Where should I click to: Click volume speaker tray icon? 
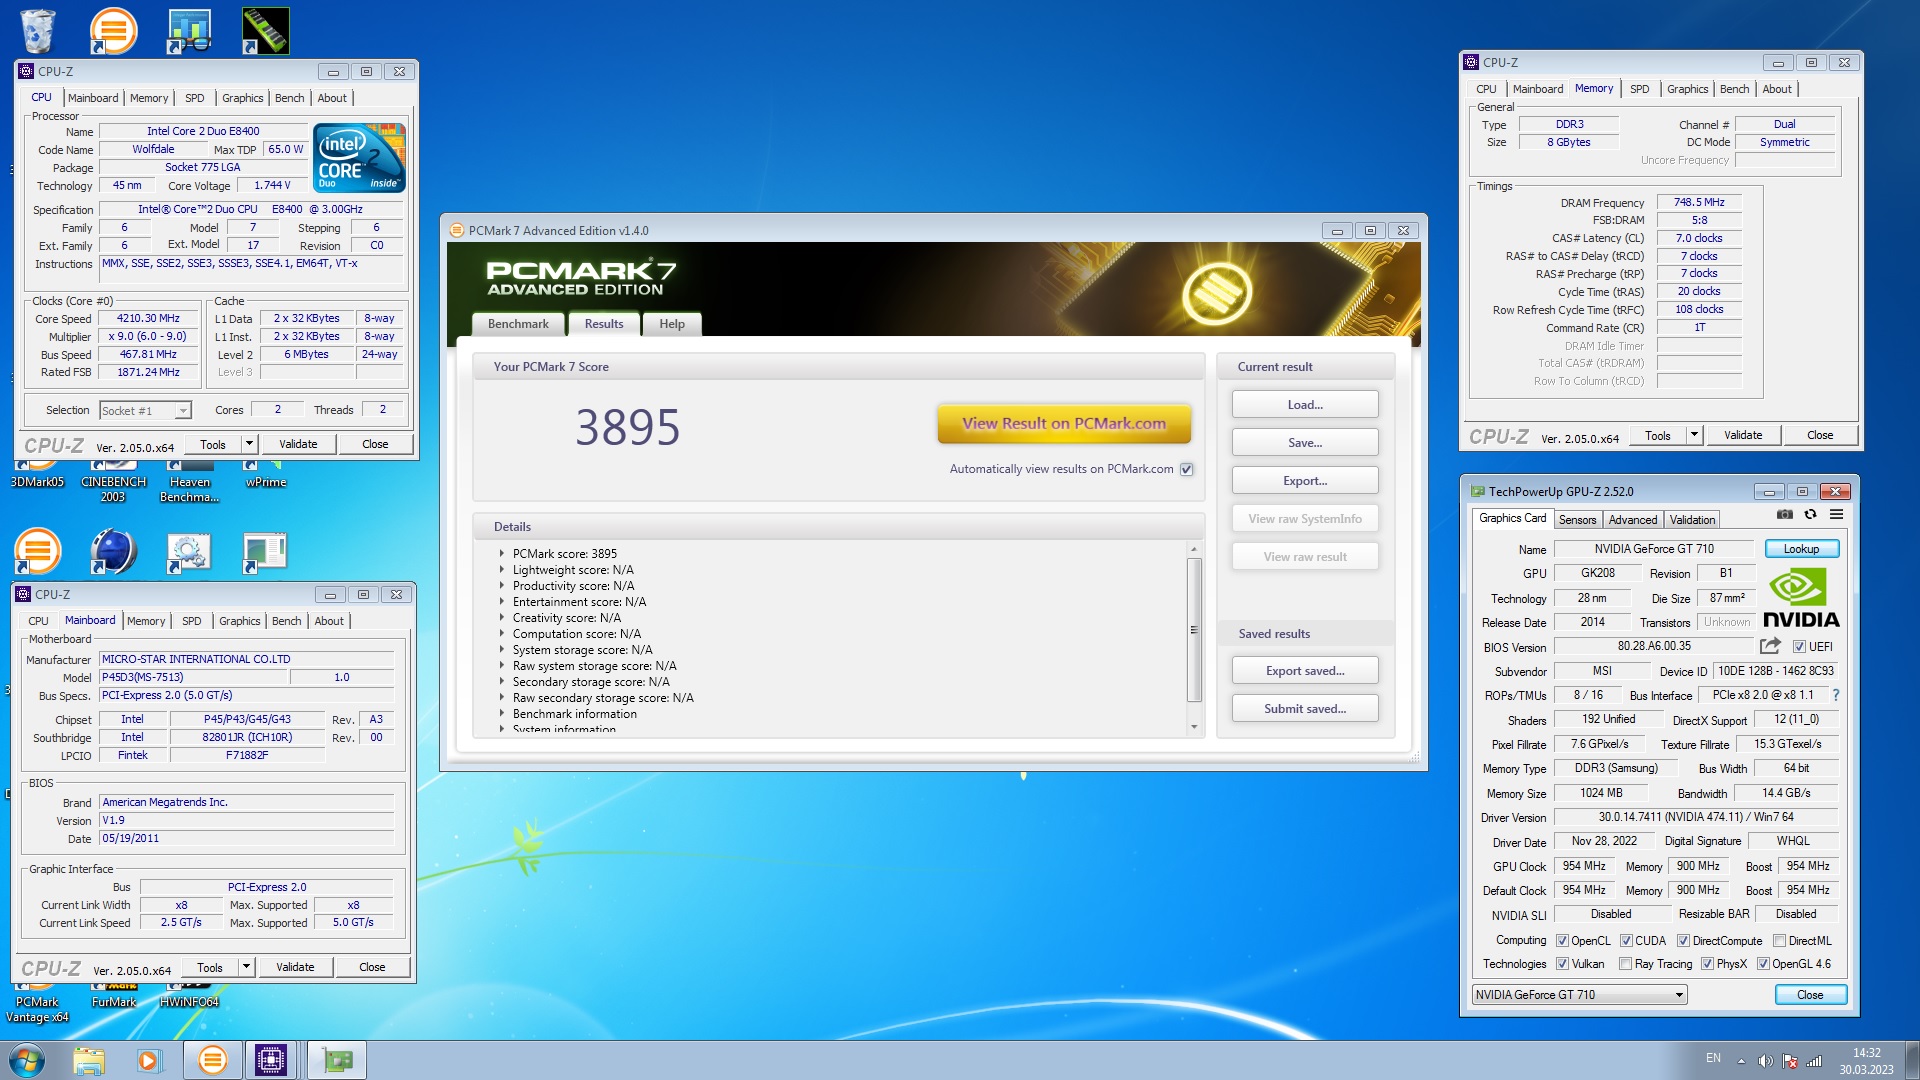coord(1765,1061)
